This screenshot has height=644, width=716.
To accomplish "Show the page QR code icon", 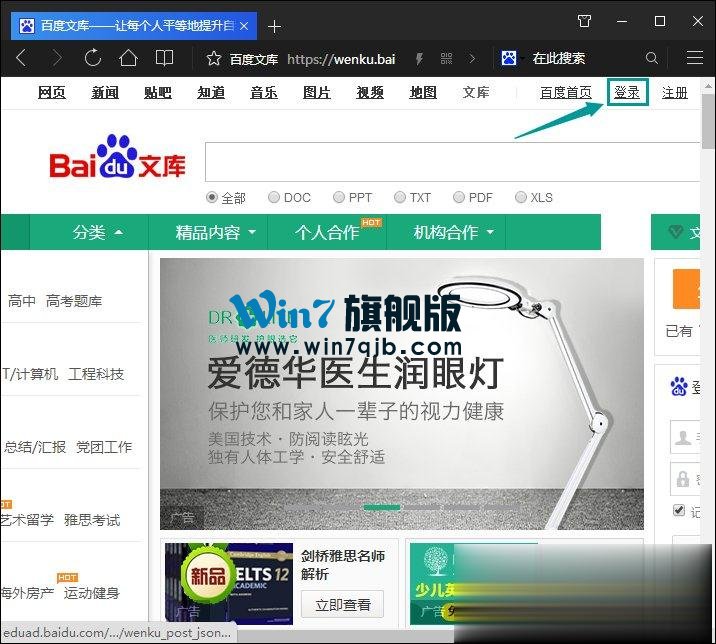I will [446, 58].
